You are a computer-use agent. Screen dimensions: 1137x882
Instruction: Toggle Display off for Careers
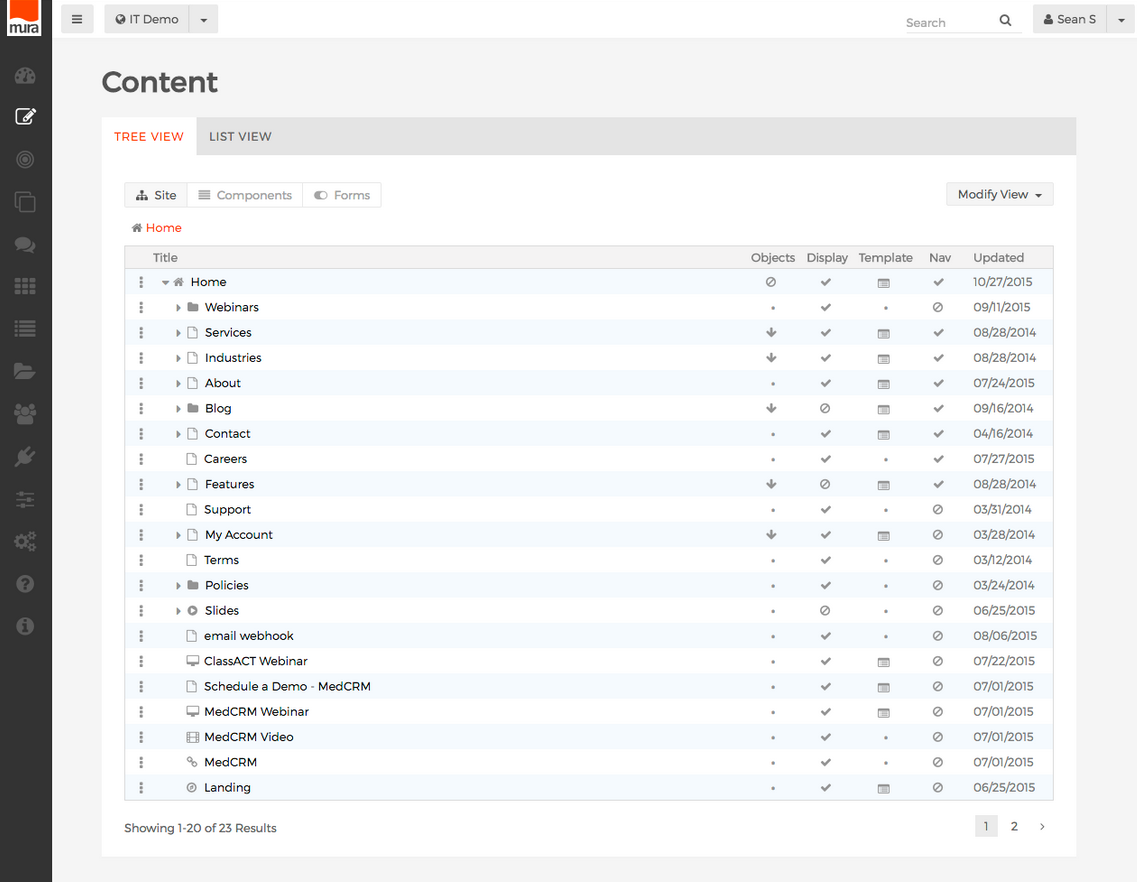[825, 458]
